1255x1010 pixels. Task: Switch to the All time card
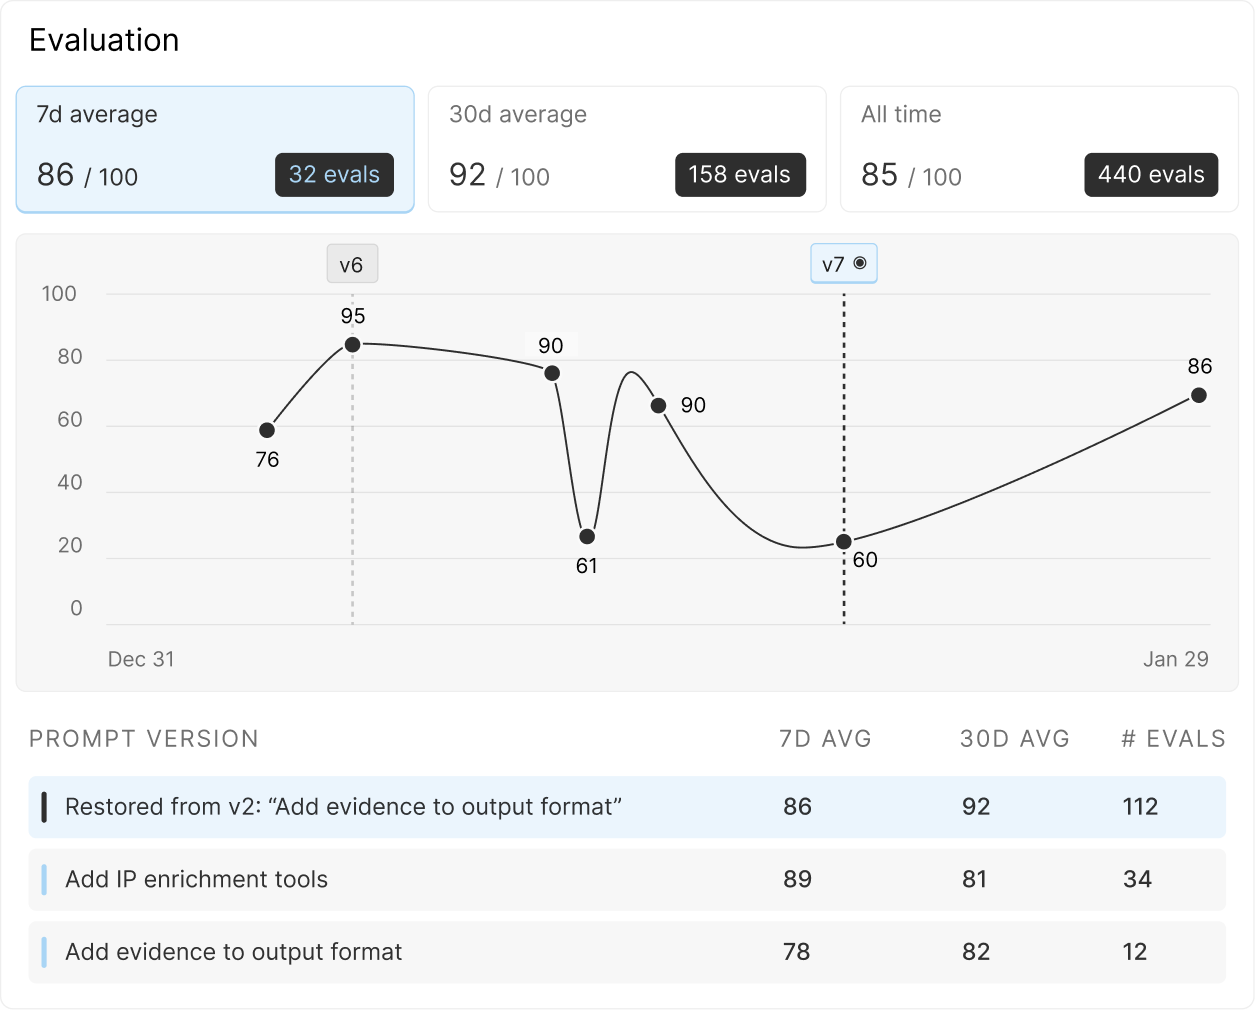1040,148
